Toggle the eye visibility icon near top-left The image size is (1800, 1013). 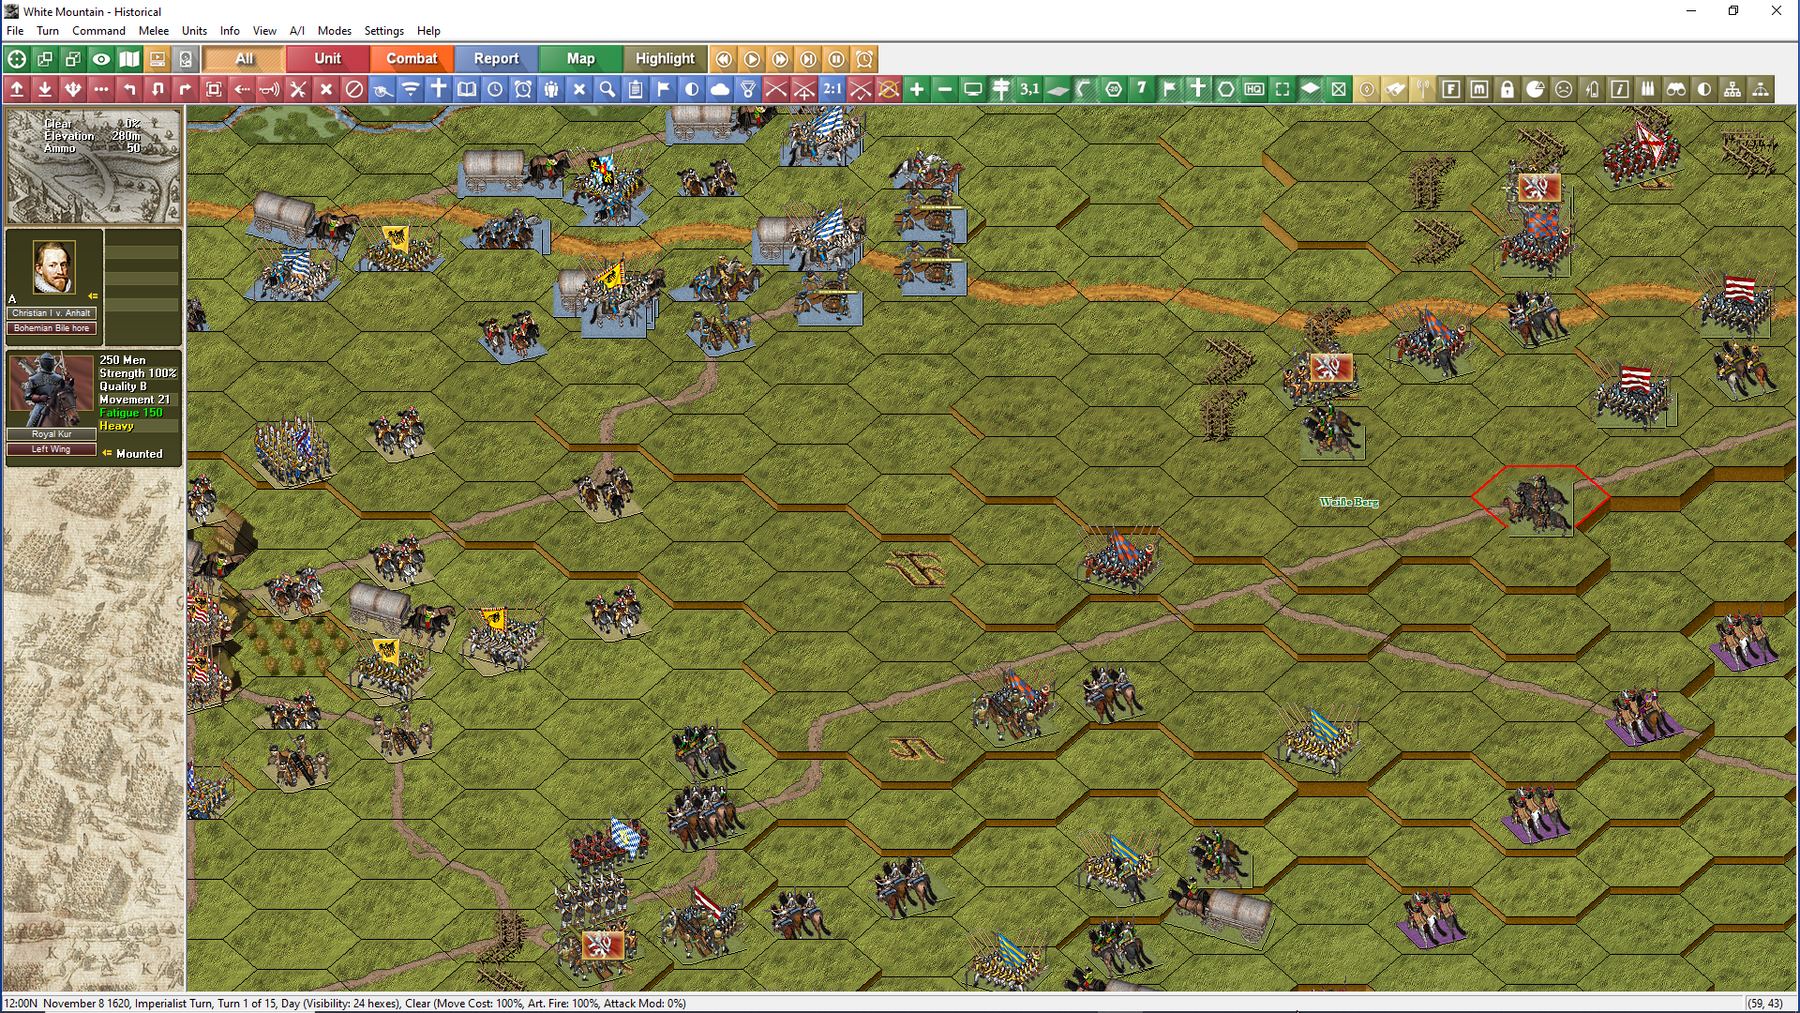(100, 58)
